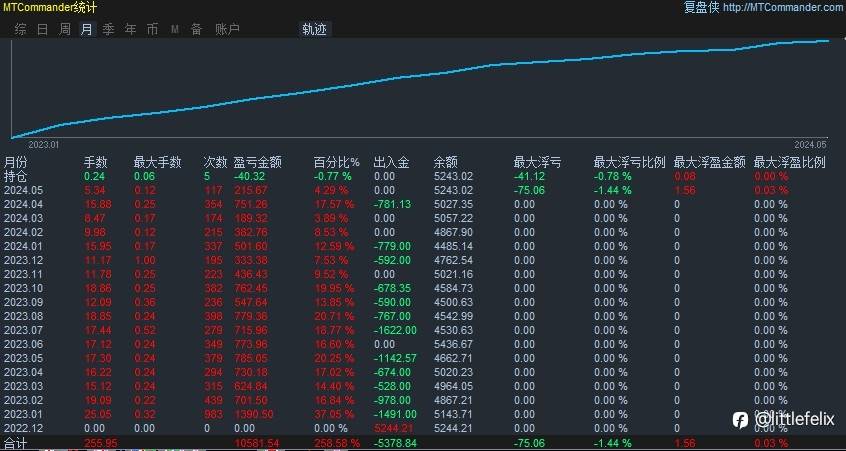Screen dimensions: 846x451
Task: Select the 2023.03 month row
Action: tap(423, 386)
